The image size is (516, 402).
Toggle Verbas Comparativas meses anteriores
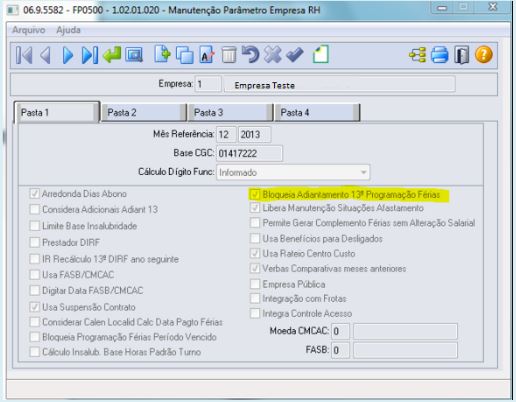click(x=255, y=268)
